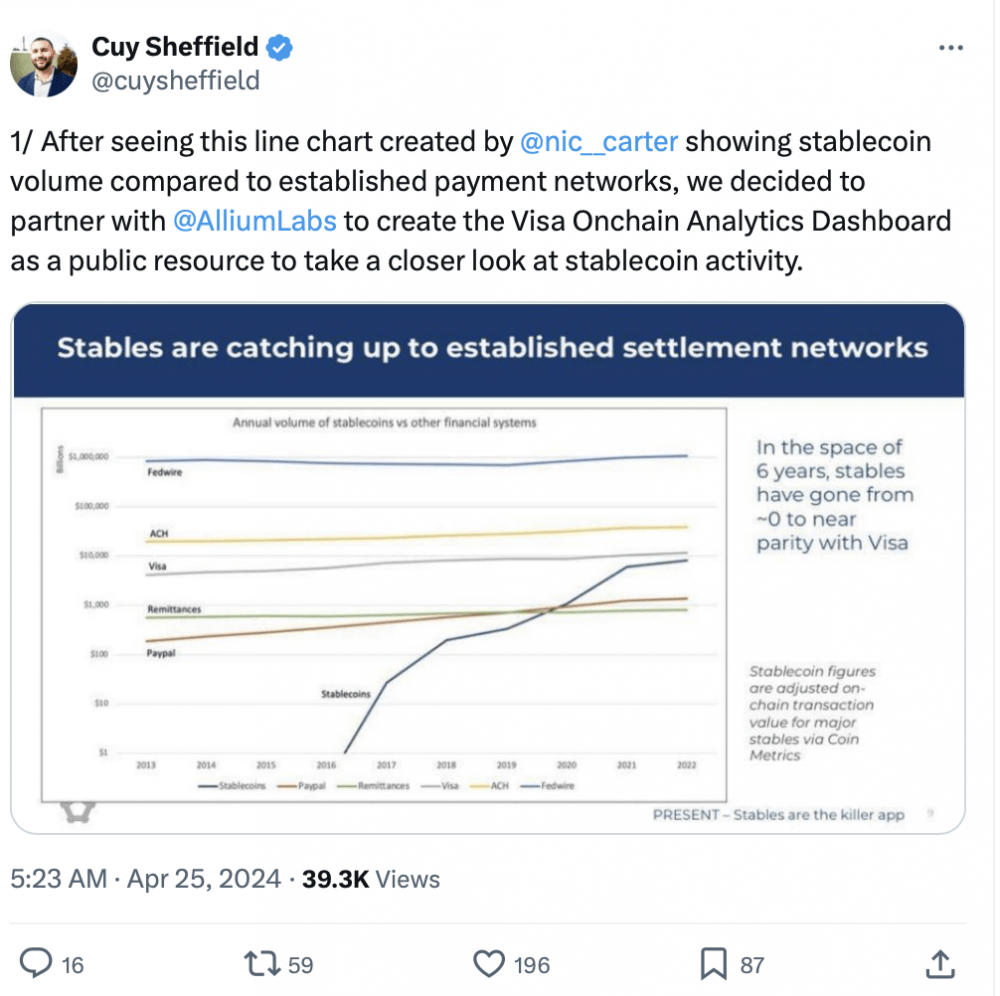Click the share upload icon
The height and width of the screenshot is (996, 1000).
tap(940, 963)
